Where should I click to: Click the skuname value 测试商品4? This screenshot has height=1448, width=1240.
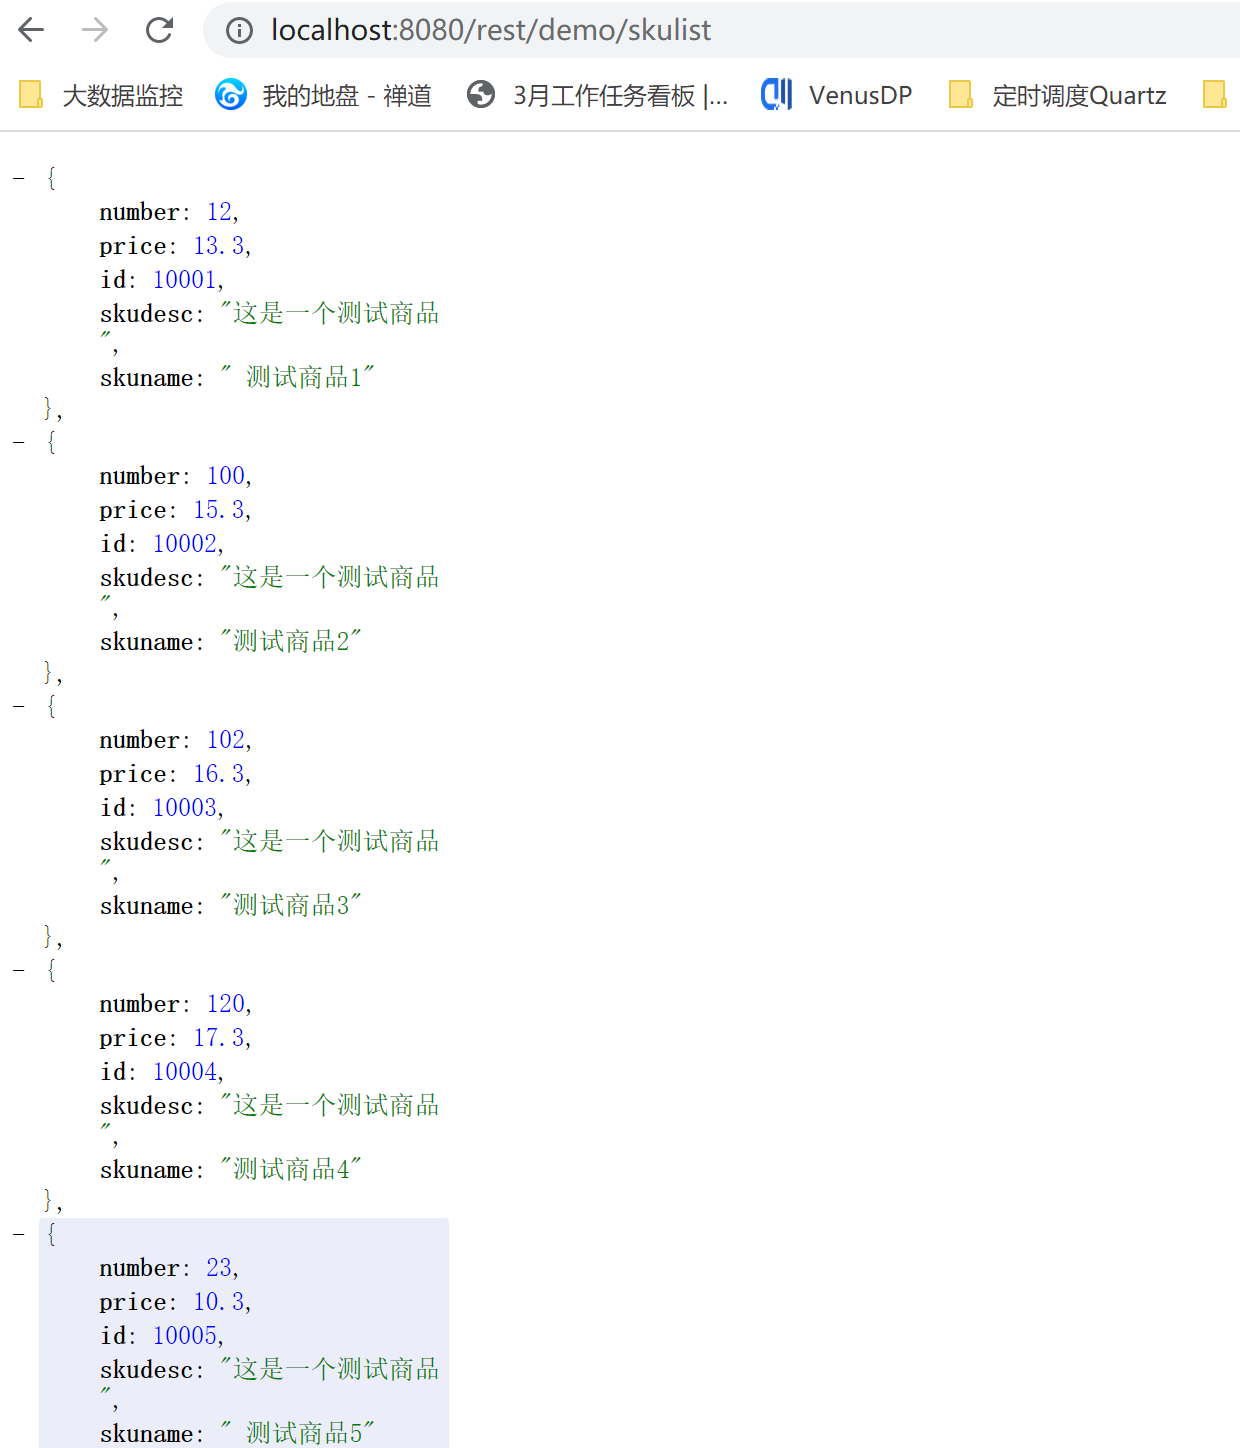[x=291, y=1170]
